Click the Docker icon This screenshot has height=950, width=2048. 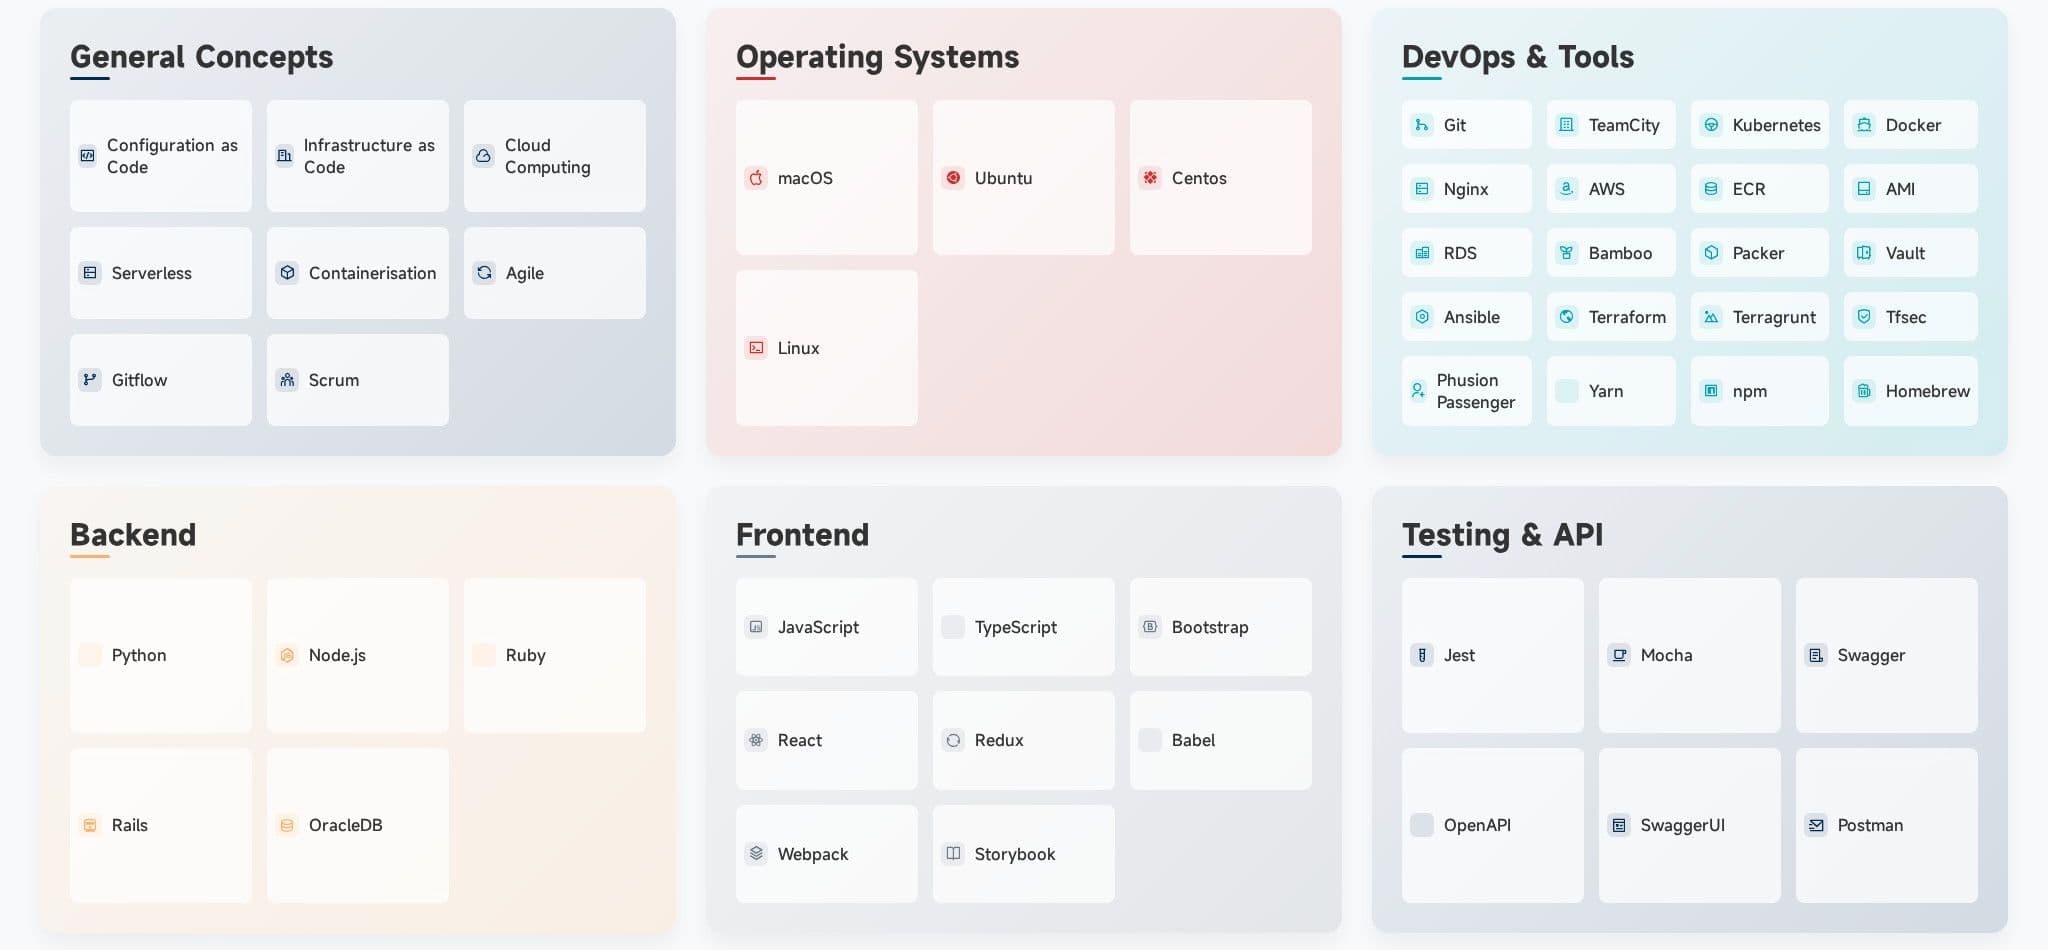[x=1864, y=125]
